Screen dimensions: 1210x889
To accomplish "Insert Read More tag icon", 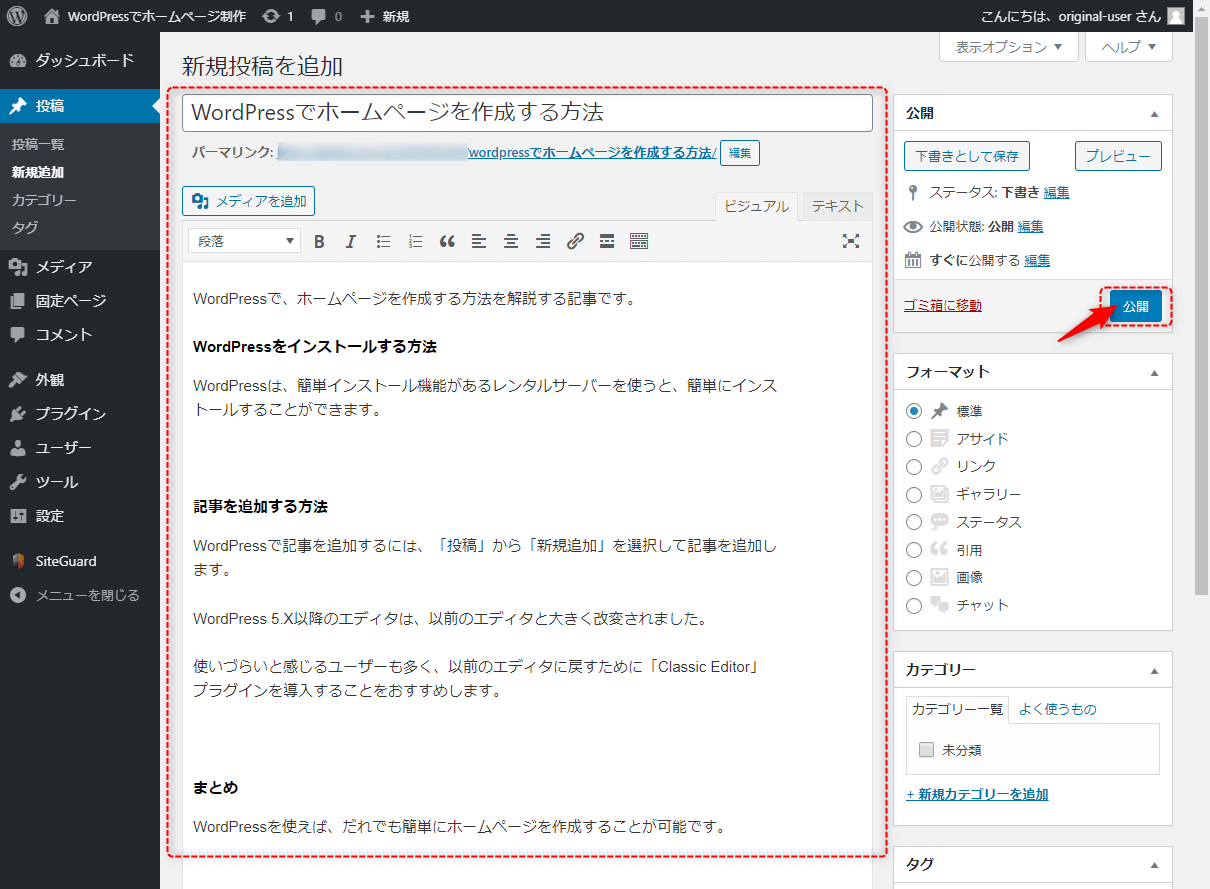I will click(607, 241).
